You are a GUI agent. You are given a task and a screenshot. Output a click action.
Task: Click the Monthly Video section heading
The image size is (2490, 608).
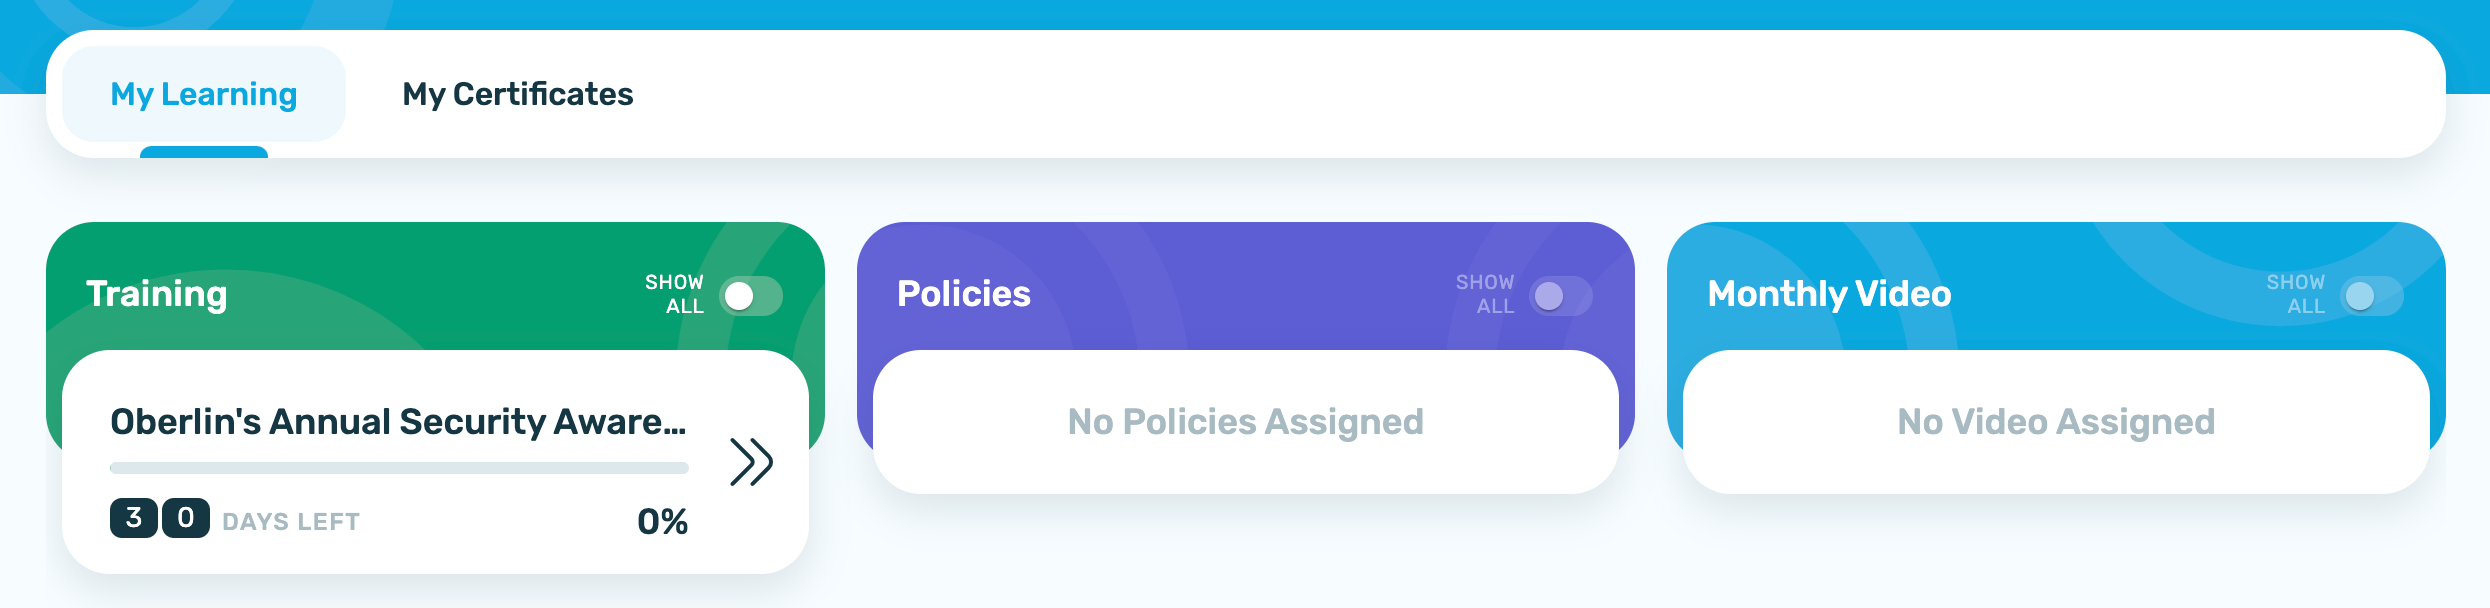pyautogui.click(x=1829, y=294)
